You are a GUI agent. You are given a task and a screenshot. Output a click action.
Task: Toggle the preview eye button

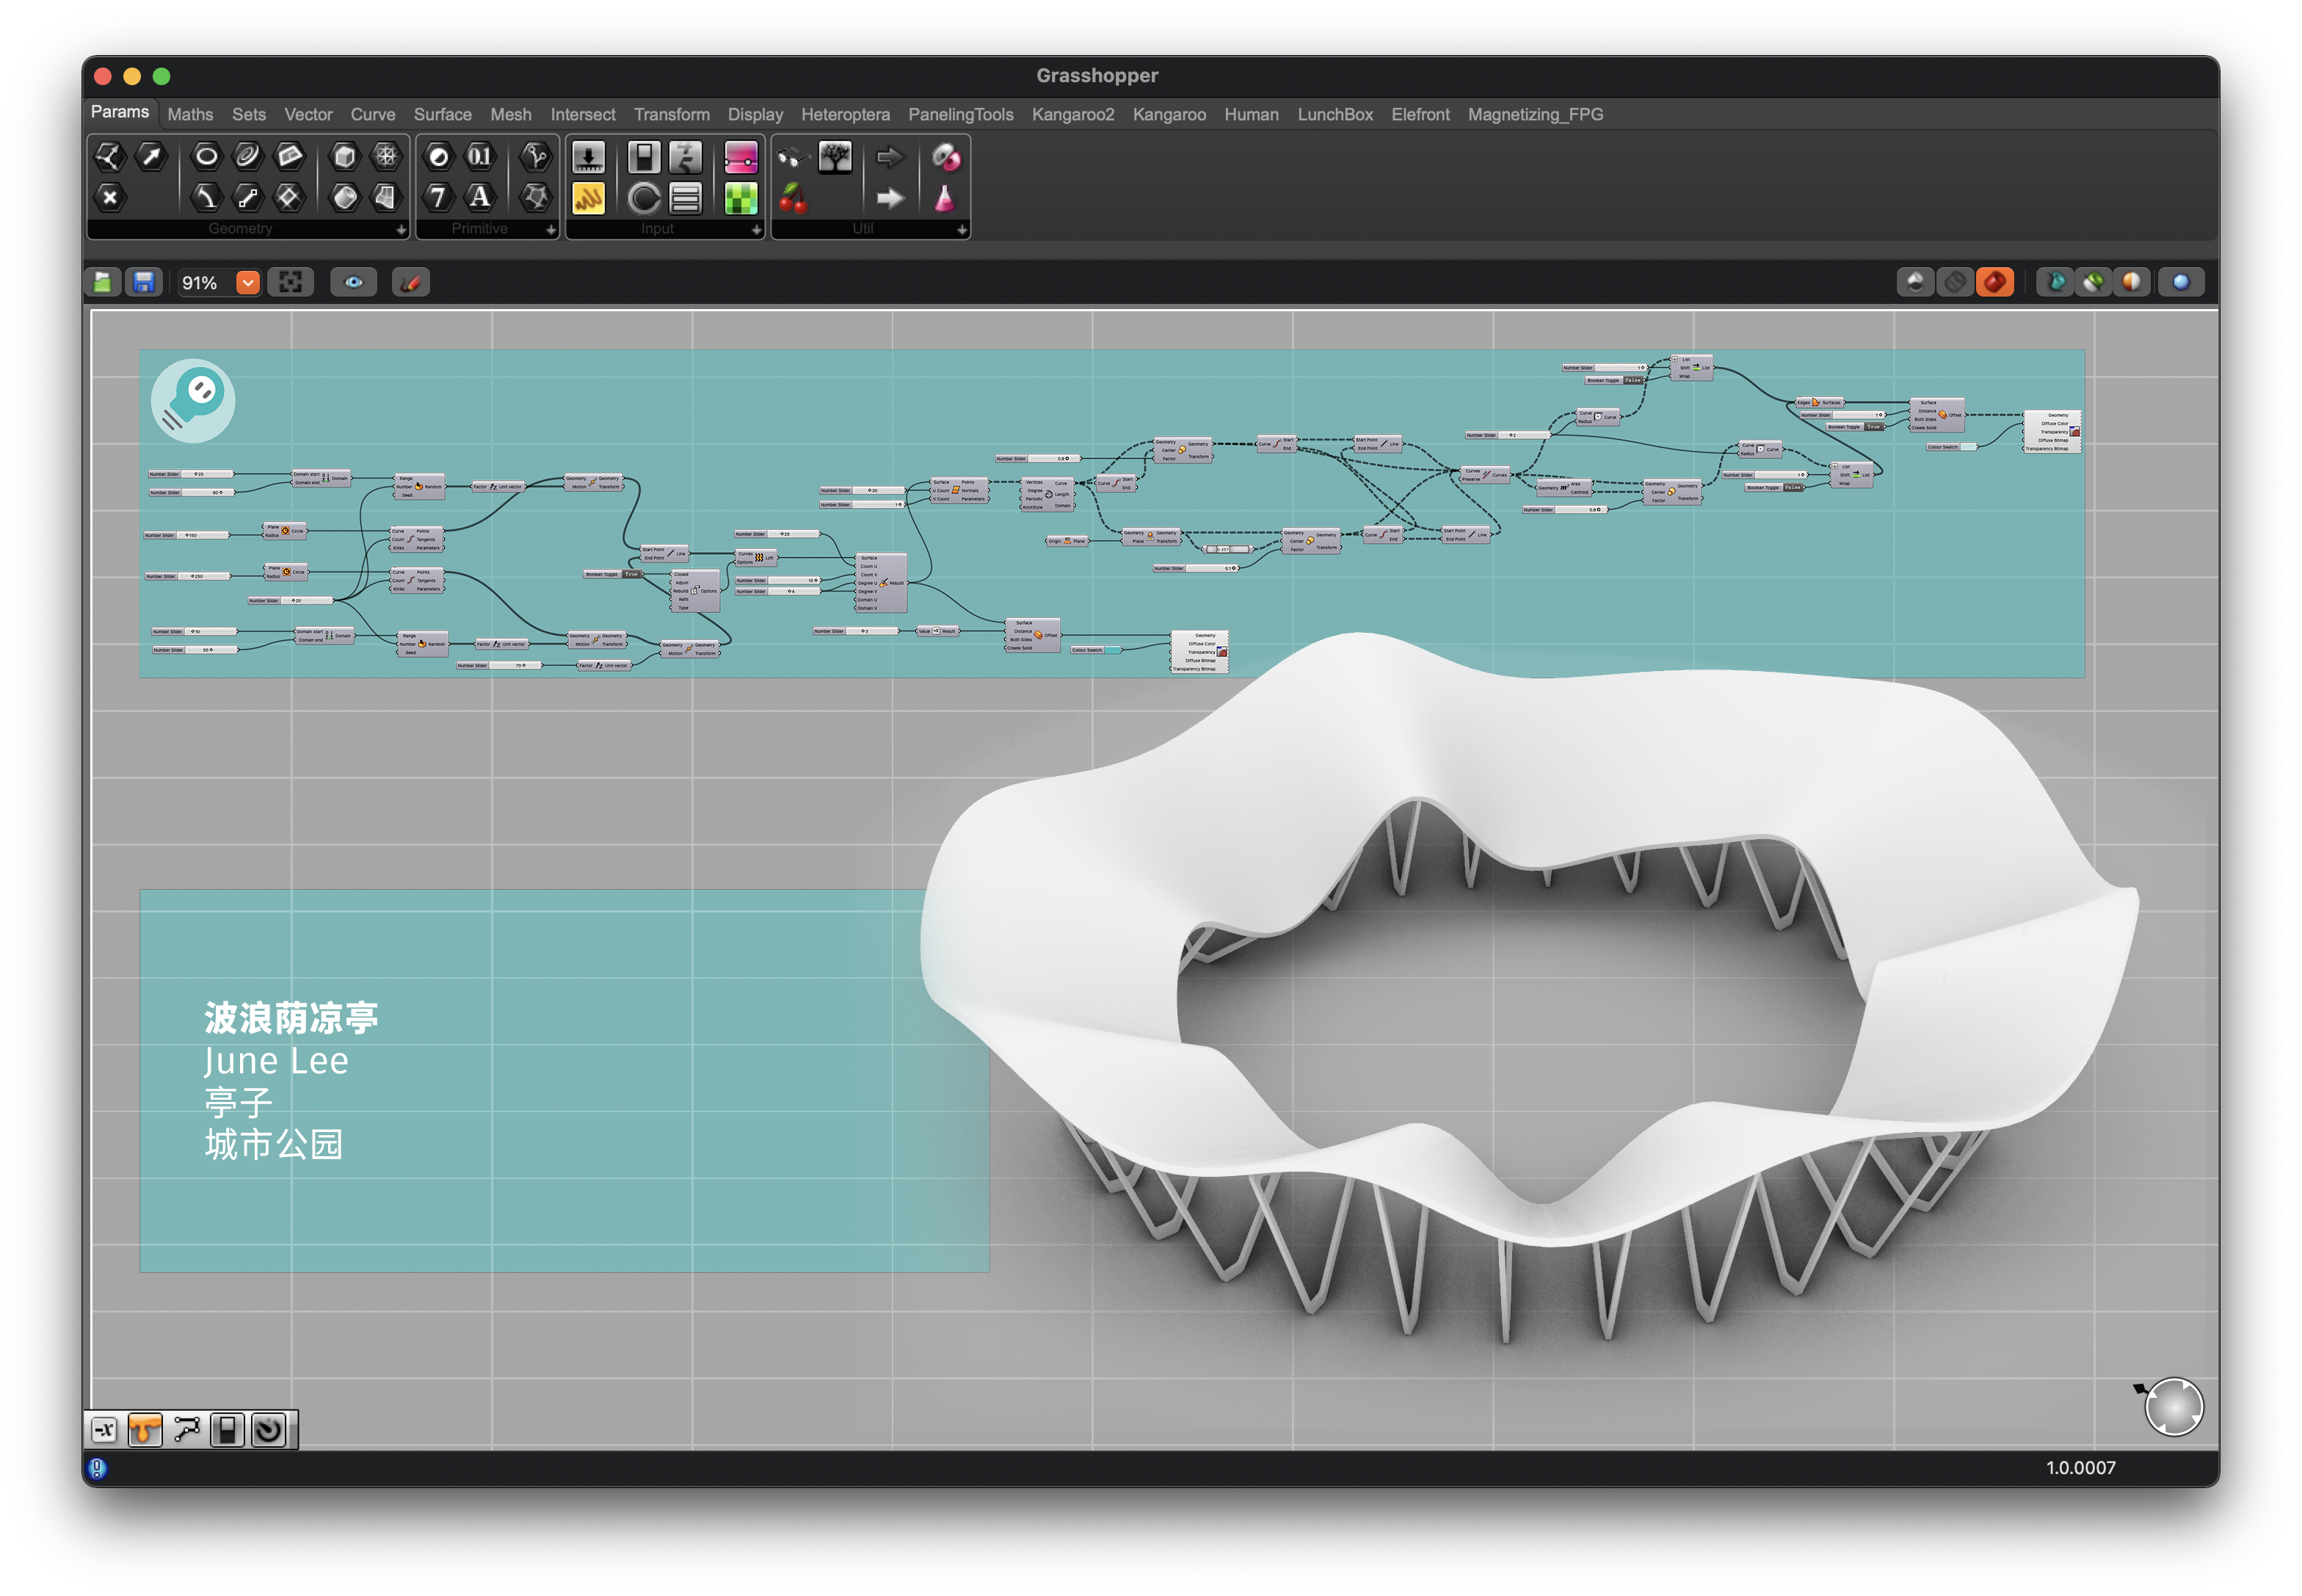pos(354,283)
